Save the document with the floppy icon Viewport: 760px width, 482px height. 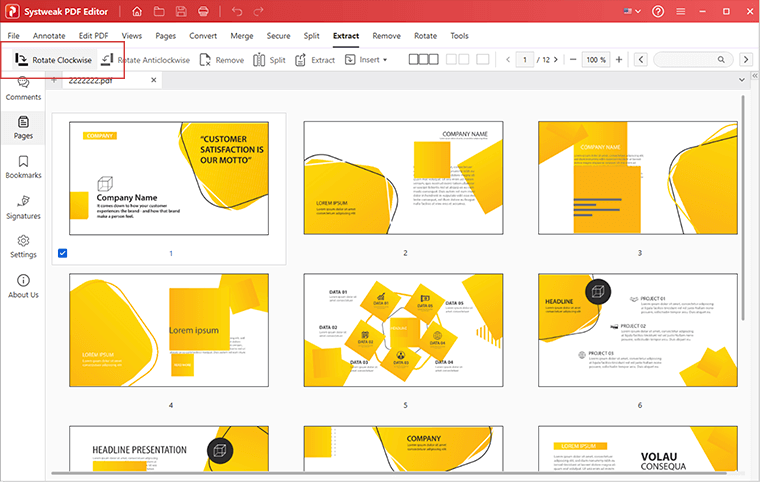click(181, 11)
